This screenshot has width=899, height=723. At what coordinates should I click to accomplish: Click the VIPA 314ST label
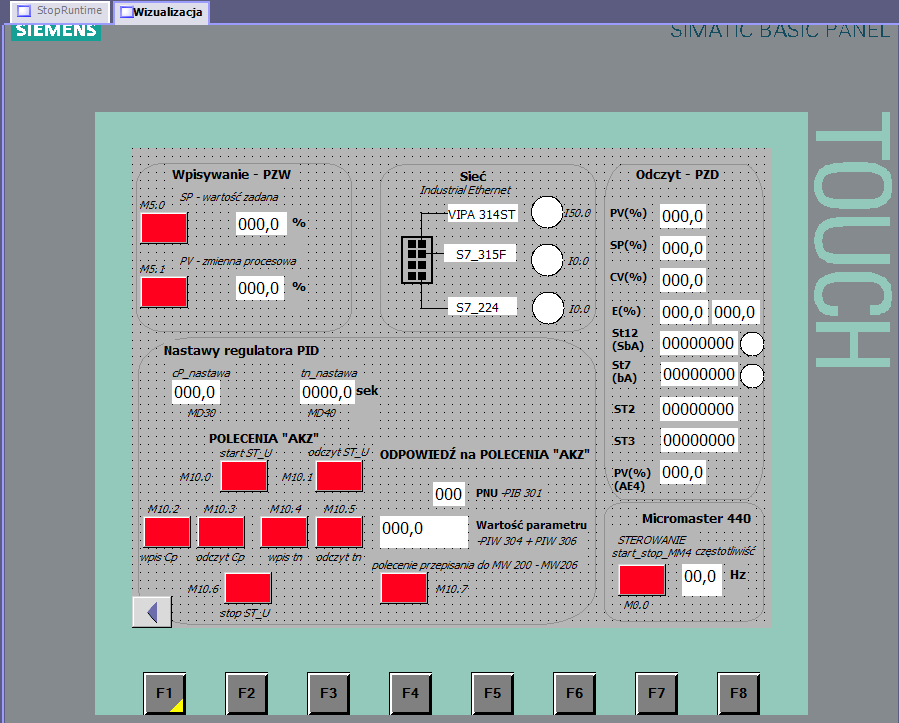[482, 214]
